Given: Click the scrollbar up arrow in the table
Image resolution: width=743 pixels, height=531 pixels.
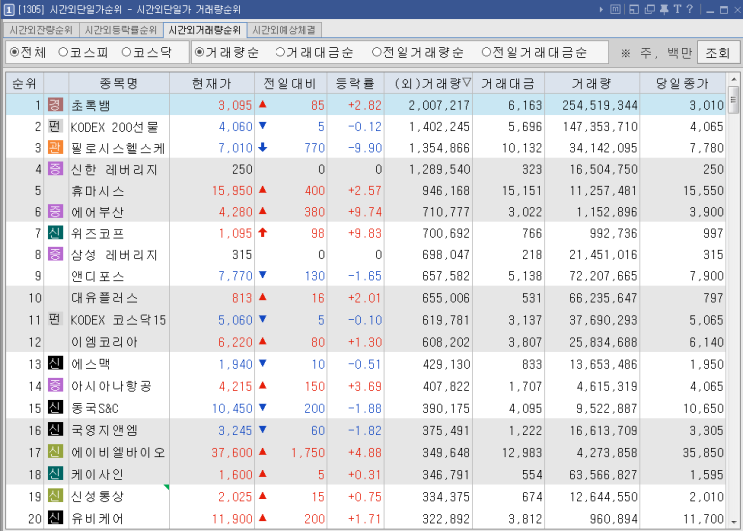Looking at the screenshot, I should (x=734, y=79).
